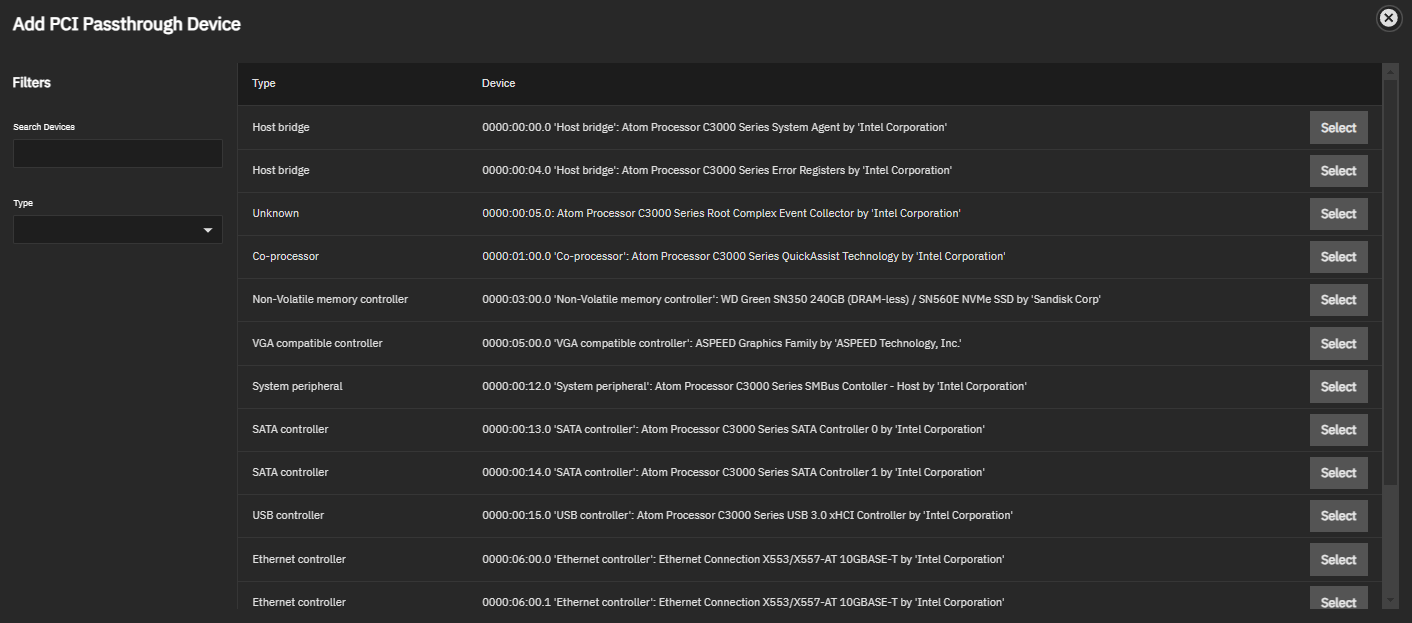Click the device list vertical scrollbar thumb
The width and height of the screenshot is (1412, 623).
1390,280
